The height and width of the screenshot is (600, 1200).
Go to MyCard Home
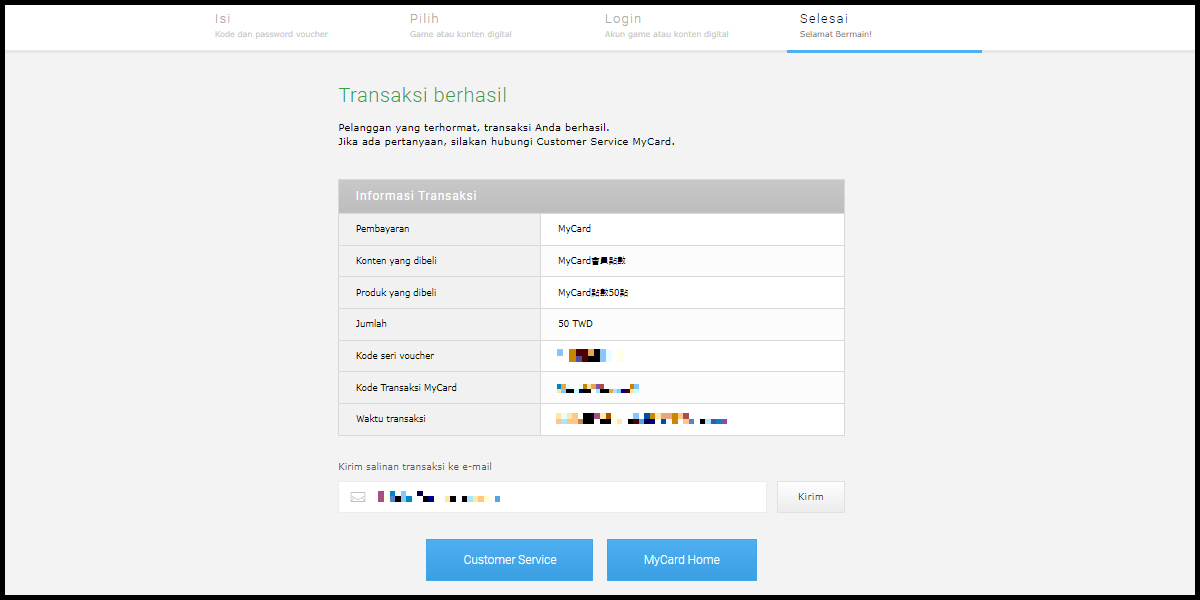coord(682,560)
